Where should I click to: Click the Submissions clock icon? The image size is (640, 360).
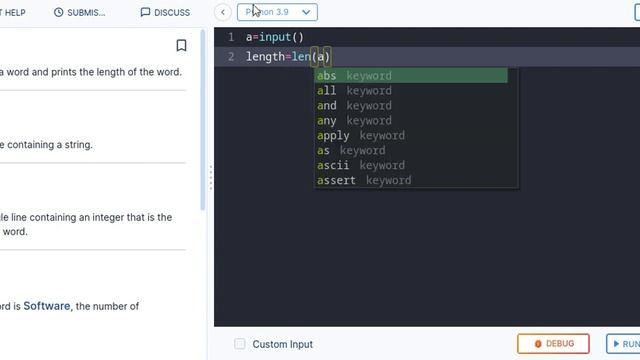[x=59, y=12]
